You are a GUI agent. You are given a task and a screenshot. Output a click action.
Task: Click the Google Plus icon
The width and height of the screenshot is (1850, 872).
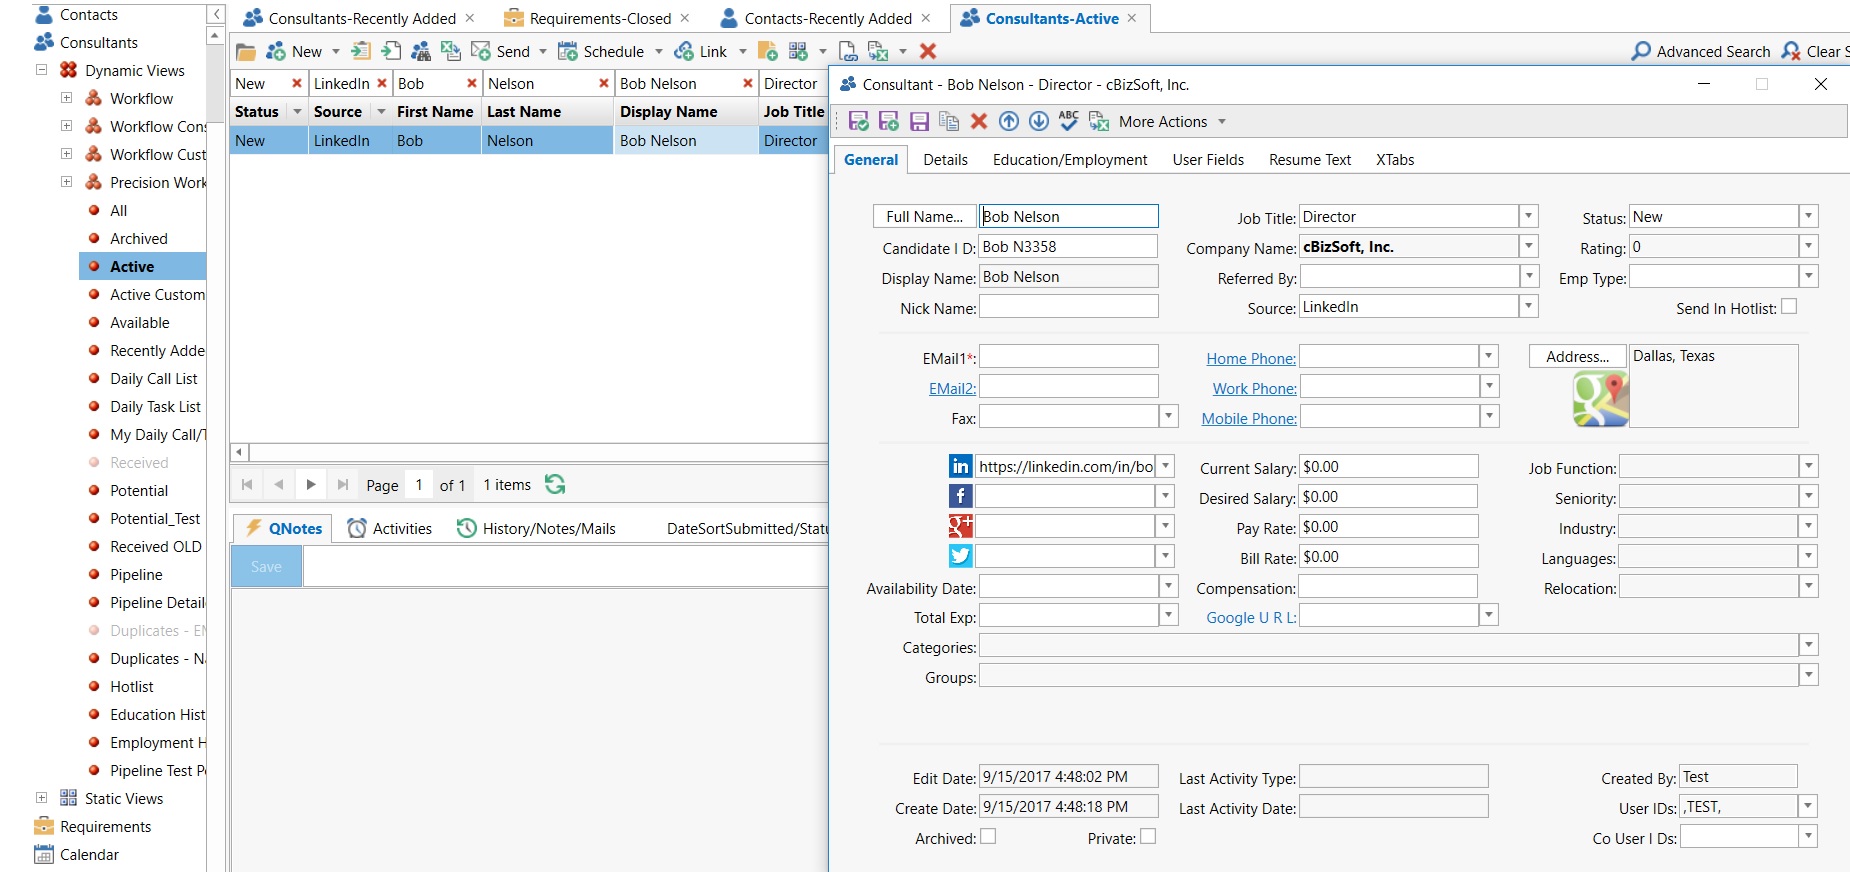(960, 526)
